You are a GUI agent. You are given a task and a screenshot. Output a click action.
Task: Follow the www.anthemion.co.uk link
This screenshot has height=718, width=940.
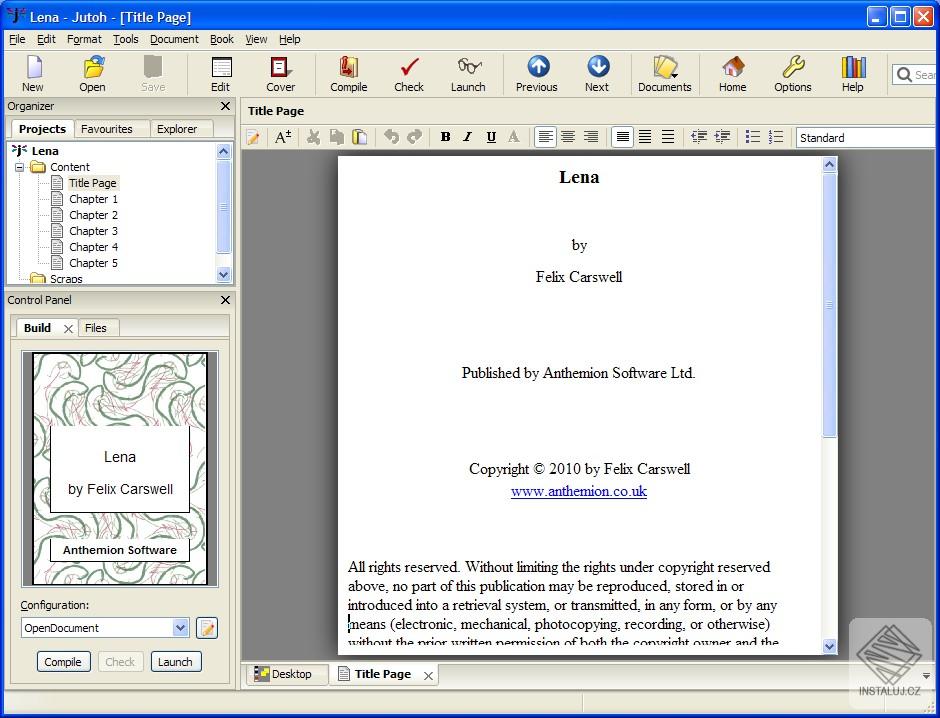pos(579,491)
